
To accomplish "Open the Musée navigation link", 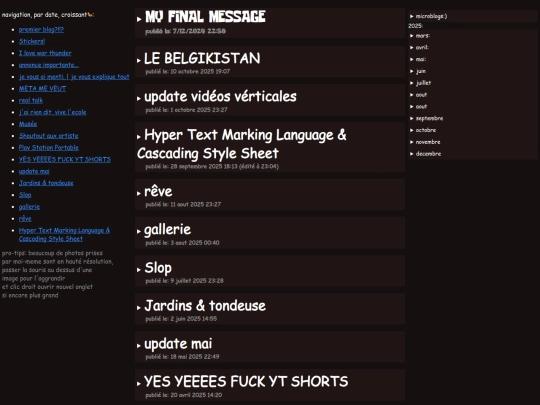I will [28, 124].
